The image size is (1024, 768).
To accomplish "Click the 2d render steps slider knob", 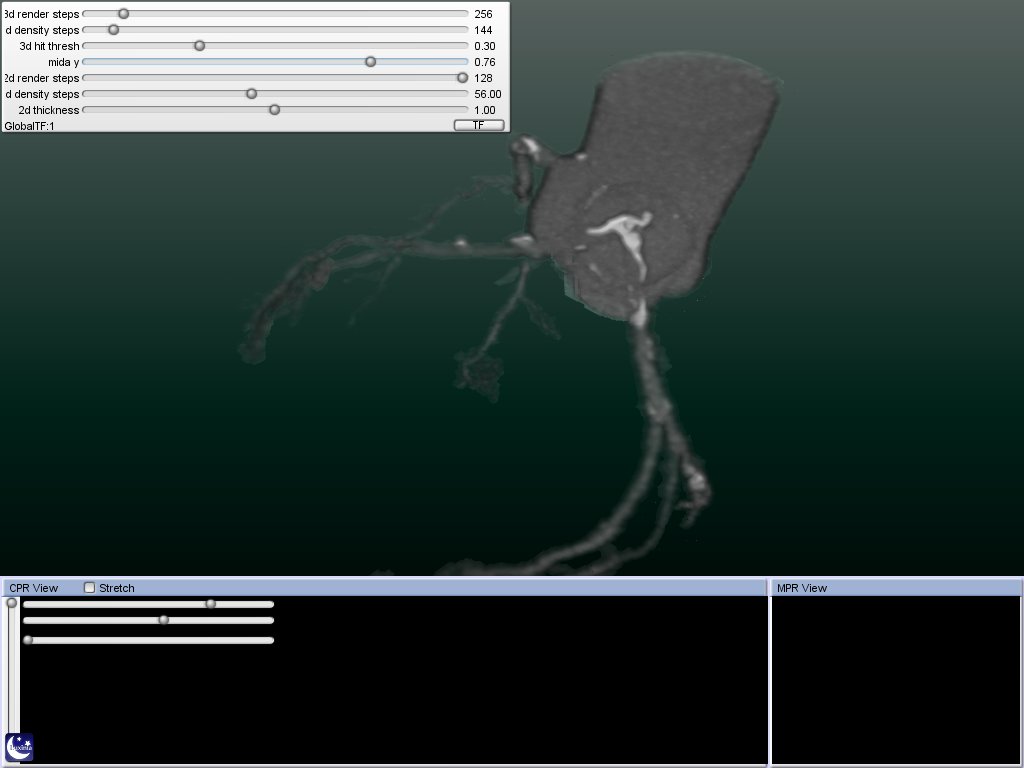I will click(x=462, y=78).
